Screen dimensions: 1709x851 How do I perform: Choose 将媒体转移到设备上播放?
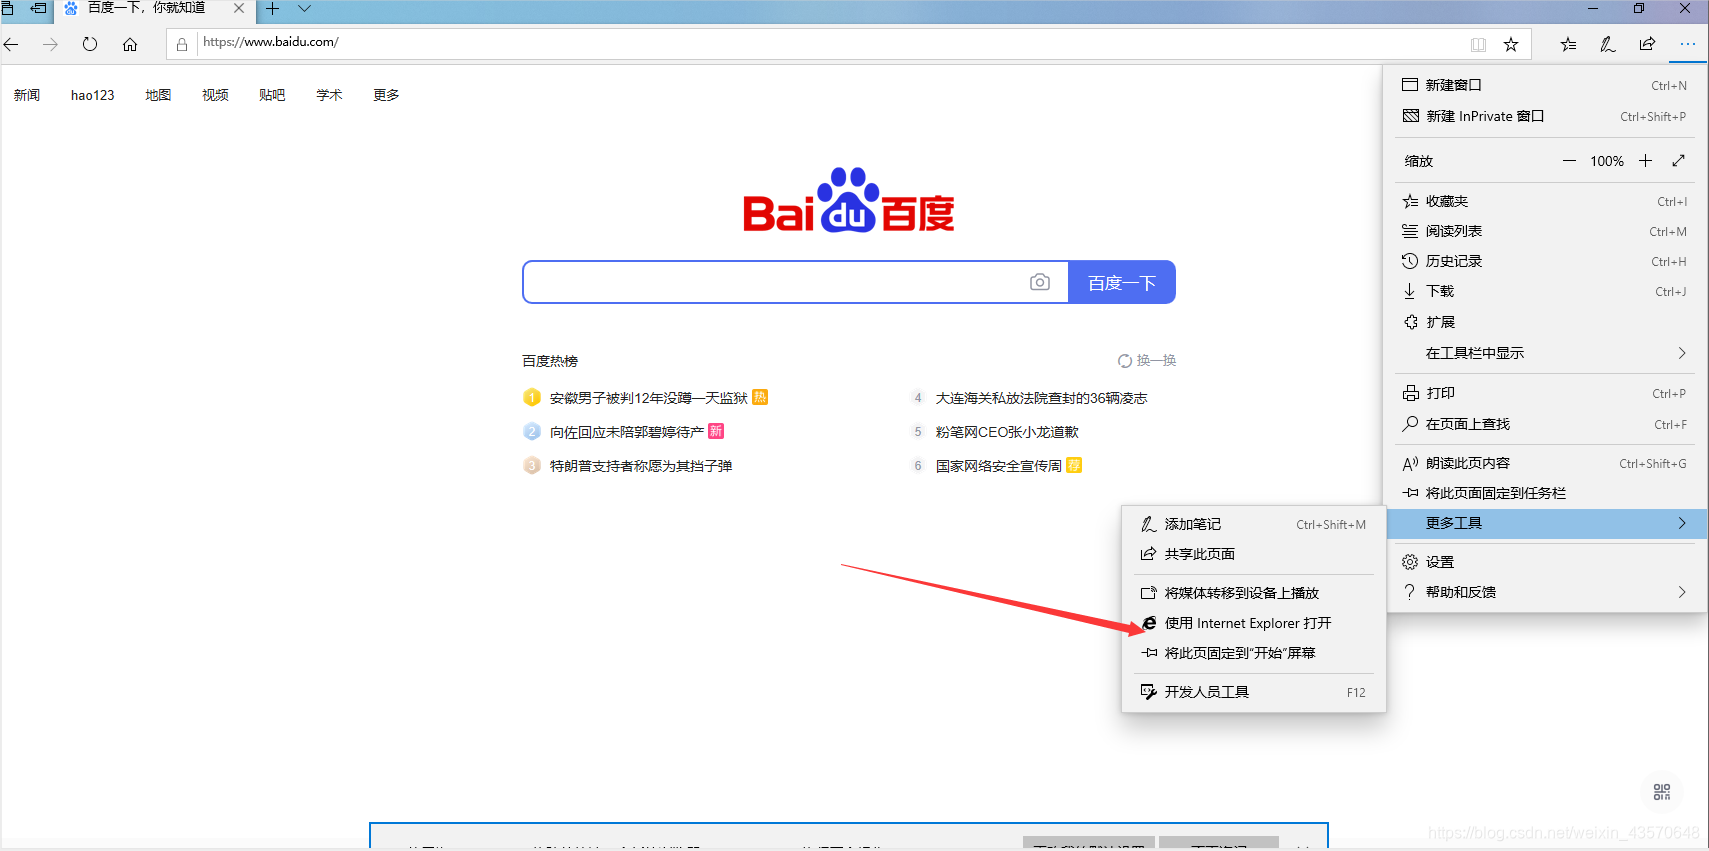coord(1254,593)
